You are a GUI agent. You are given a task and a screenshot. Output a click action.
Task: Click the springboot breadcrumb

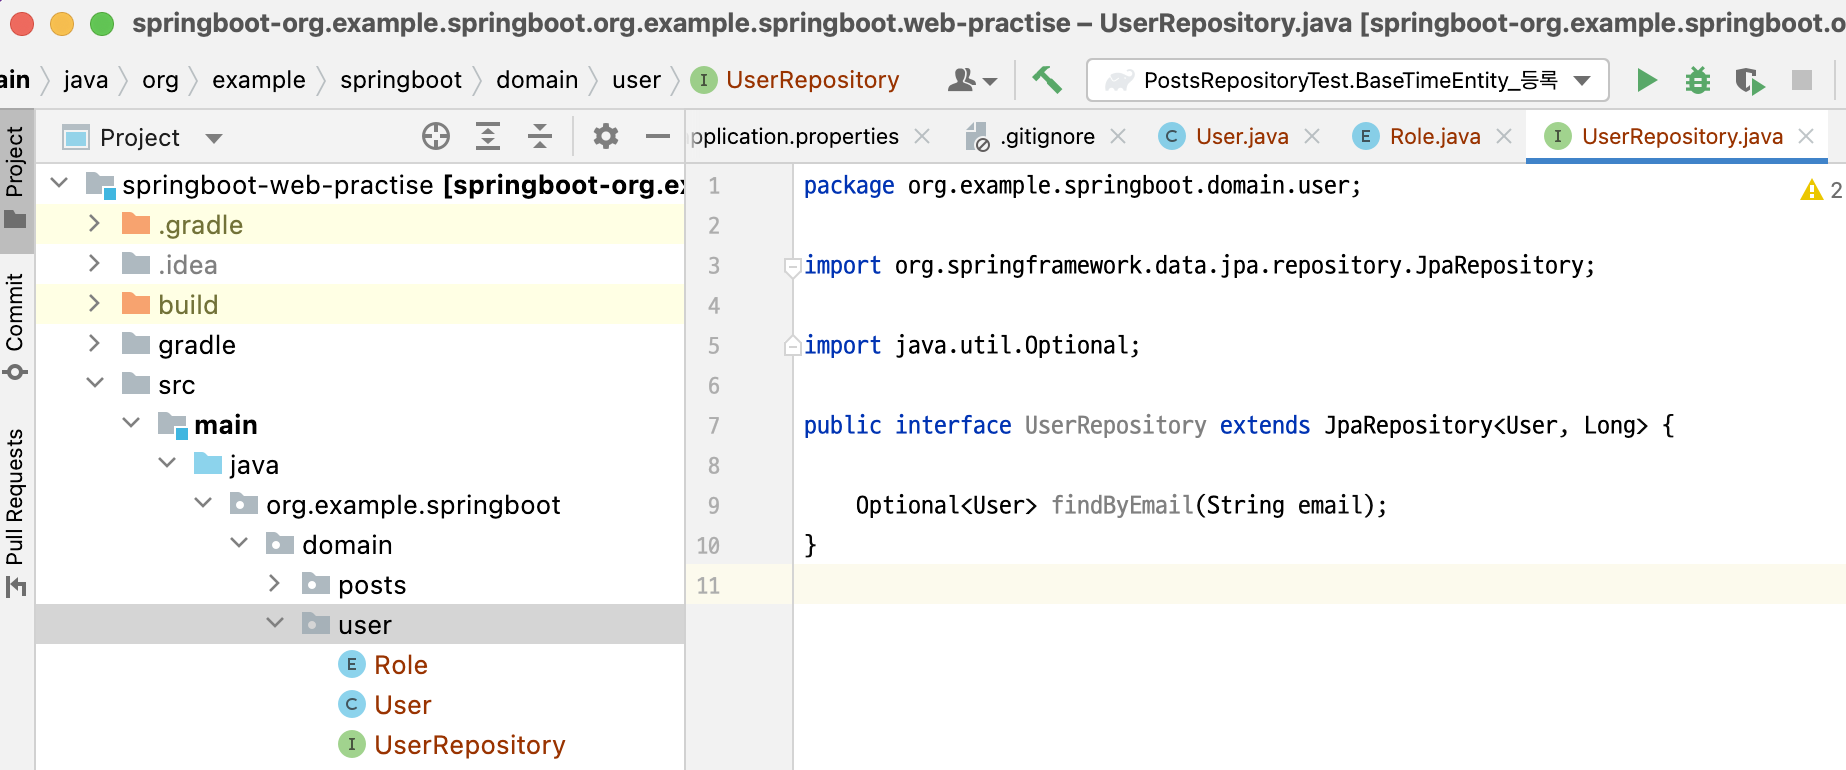(401, 80)
